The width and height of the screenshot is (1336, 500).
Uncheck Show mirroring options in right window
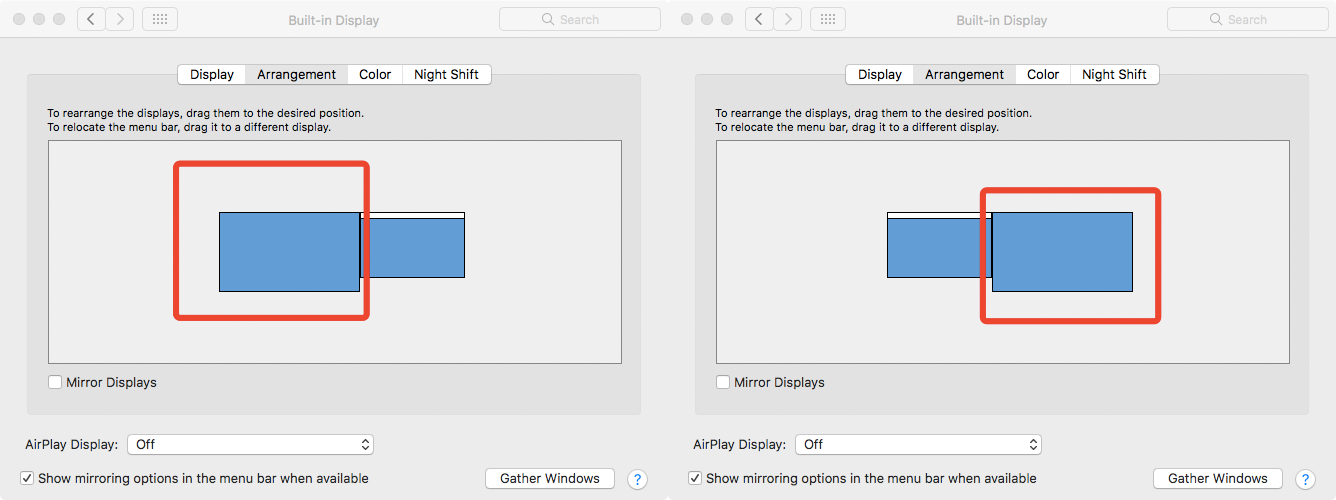pyautogui.click(x=695, y=478)
